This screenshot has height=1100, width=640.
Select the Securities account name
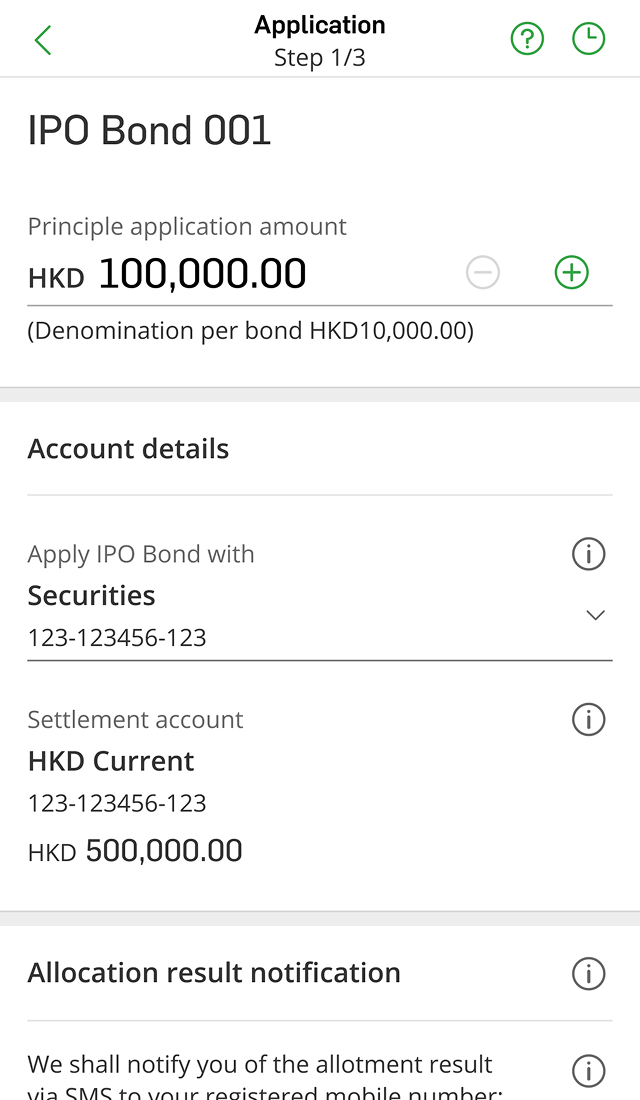click(x=92, y=596)
